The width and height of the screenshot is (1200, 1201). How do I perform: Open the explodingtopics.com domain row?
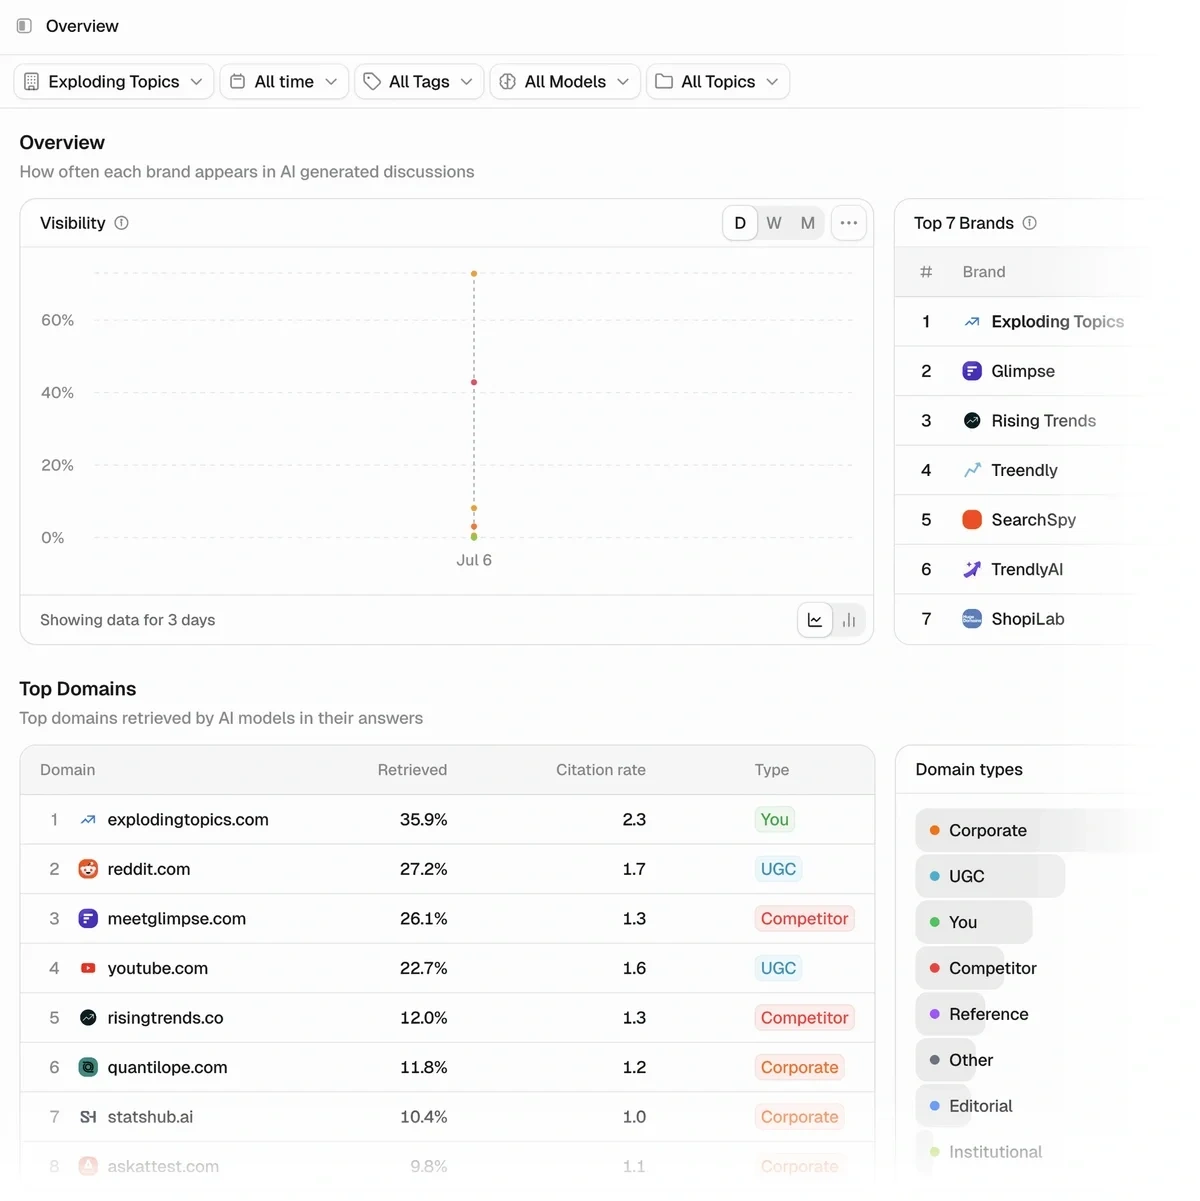point(447,820)
